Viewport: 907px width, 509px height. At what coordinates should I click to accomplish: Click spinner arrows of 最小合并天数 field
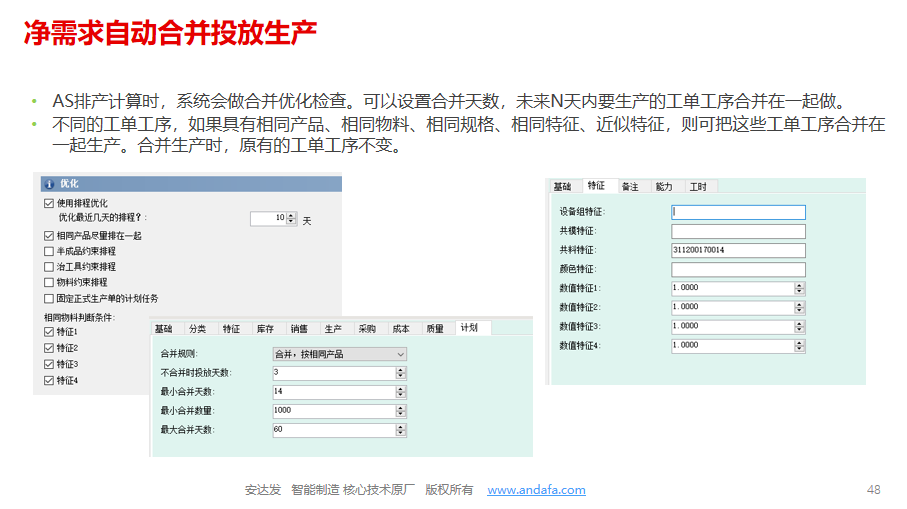point(401,392)
